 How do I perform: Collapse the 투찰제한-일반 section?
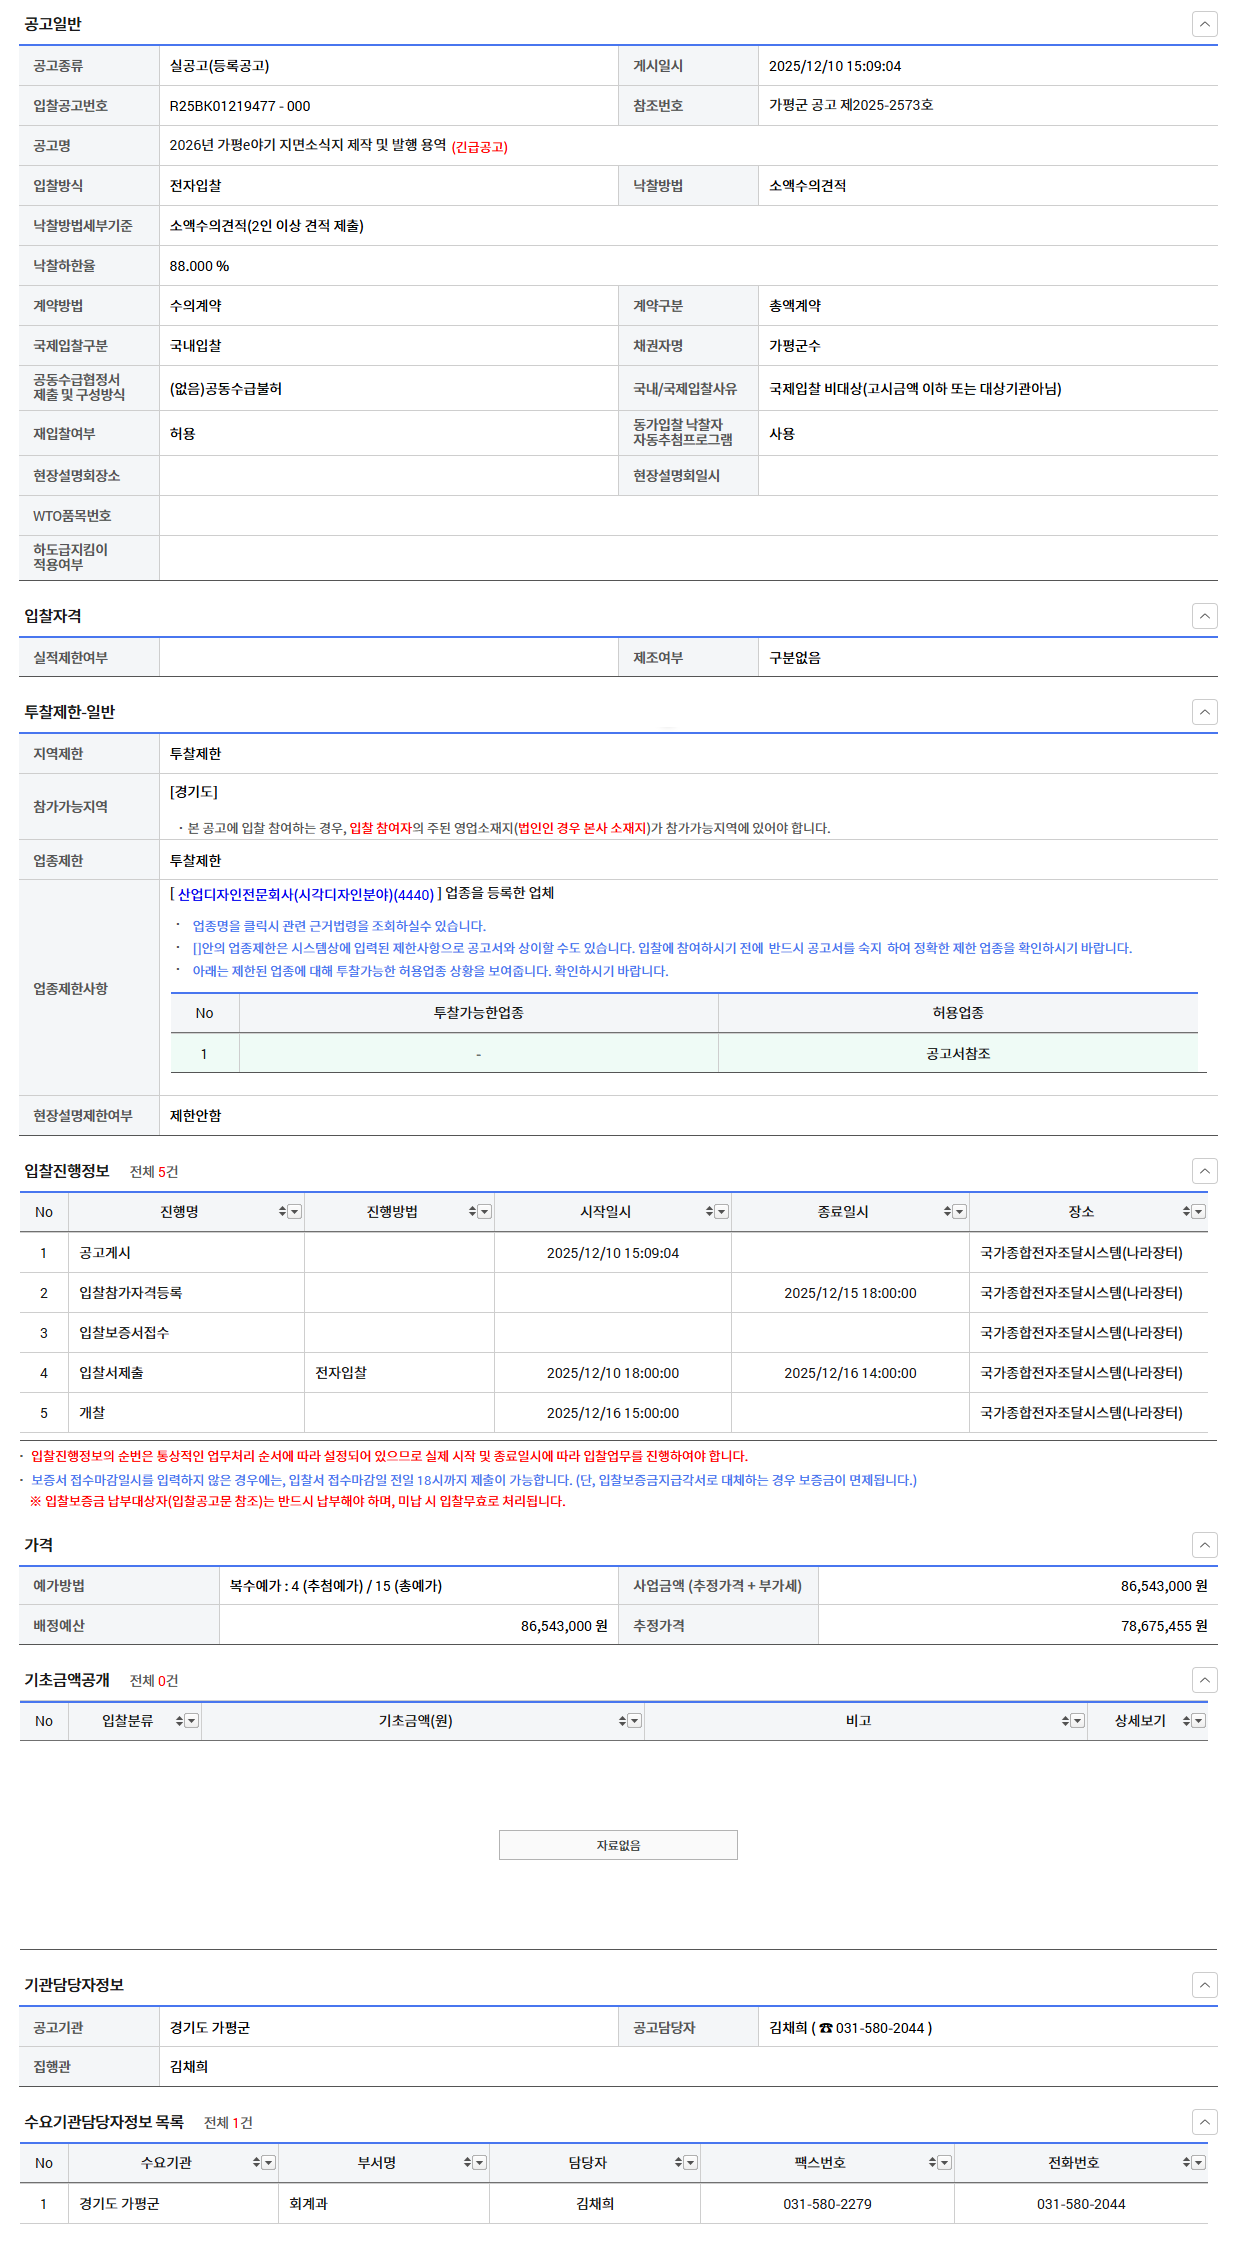(1204, 712)
